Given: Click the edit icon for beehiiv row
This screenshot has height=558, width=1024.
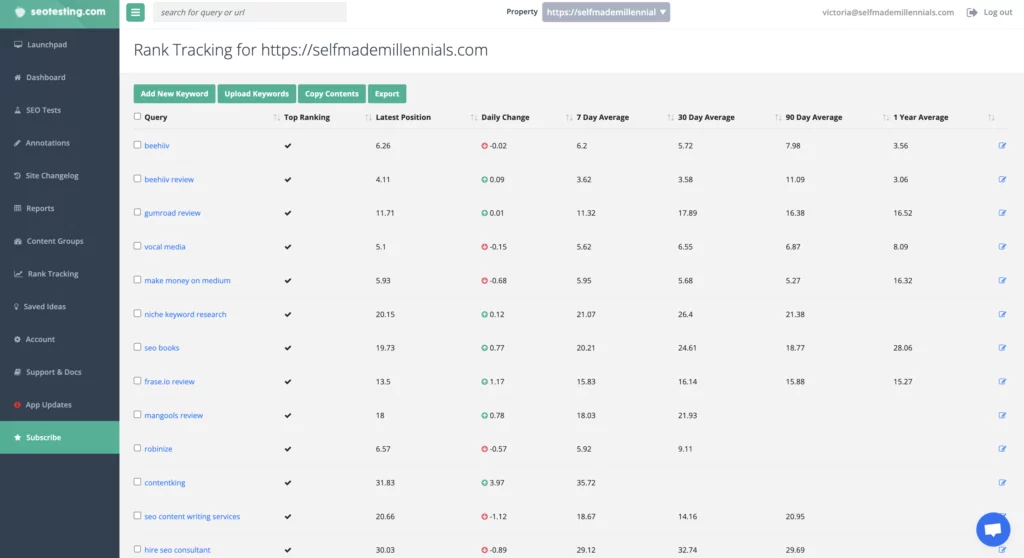Looking at the screenshot, I should 1002,146.
